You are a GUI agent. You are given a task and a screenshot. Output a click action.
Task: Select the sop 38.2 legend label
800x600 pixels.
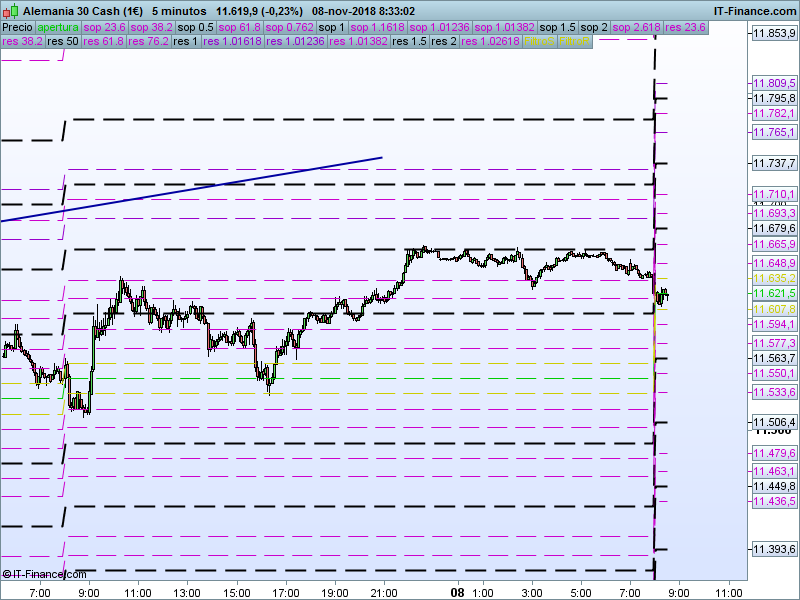point(151,27)
